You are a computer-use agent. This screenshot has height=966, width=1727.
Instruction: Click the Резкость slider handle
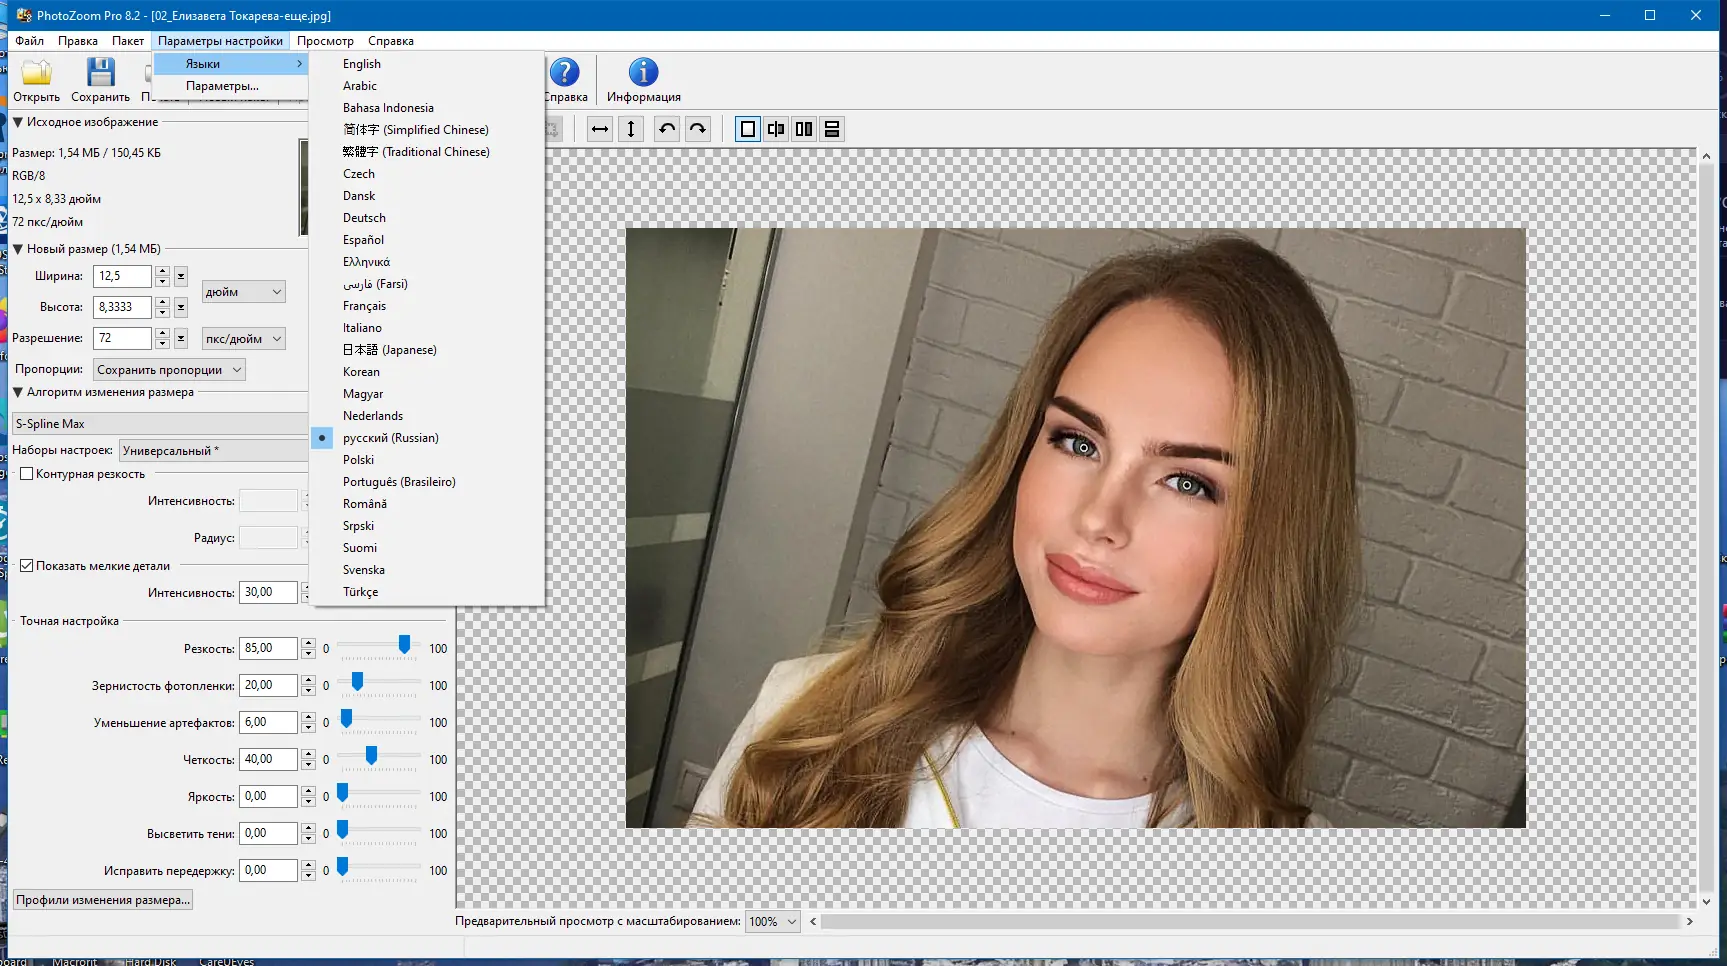click(x=404, y=645)
